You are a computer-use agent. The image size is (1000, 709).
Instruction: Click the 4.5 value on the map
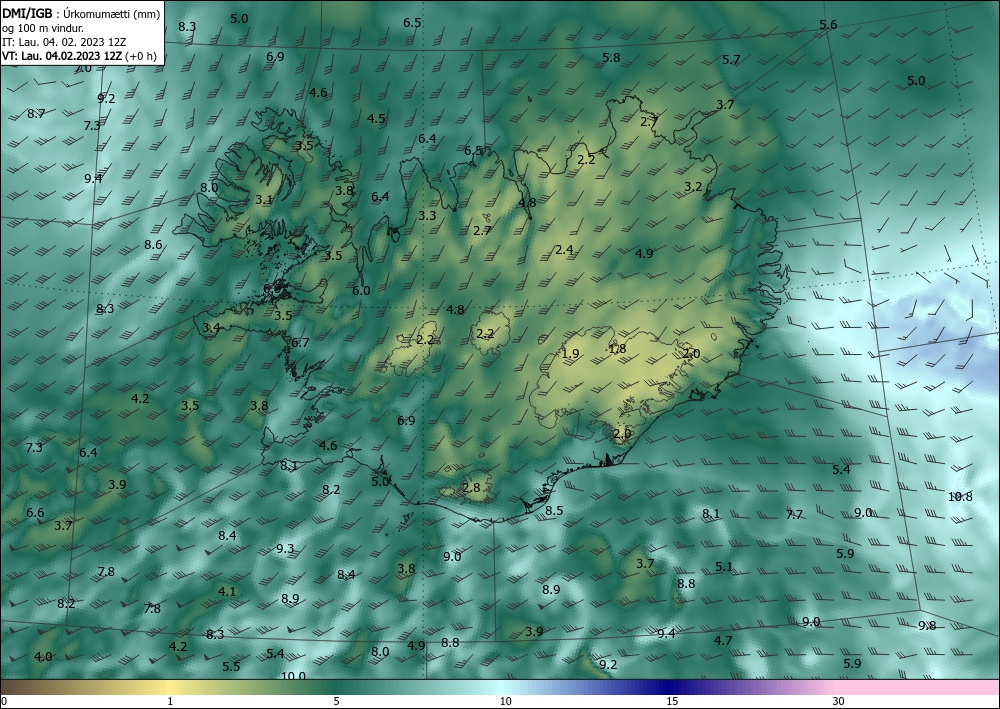tap(376, 119)
